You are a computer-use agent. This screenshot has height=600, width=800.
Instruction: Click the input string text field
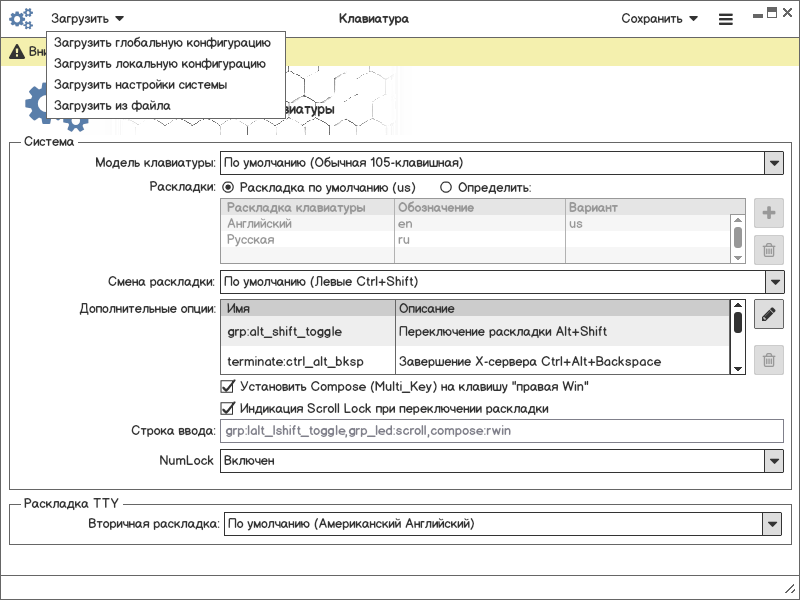pyautogui.click(x=500, y=431)
